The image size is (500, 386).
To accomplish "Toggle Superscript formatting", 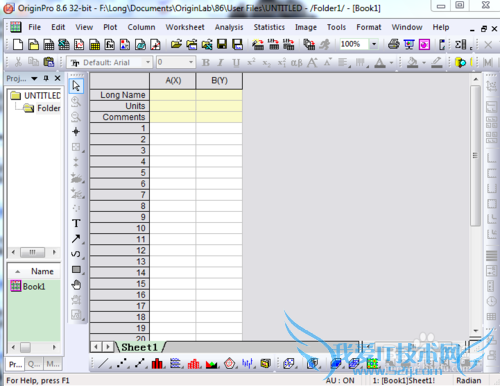I will 251,62.
